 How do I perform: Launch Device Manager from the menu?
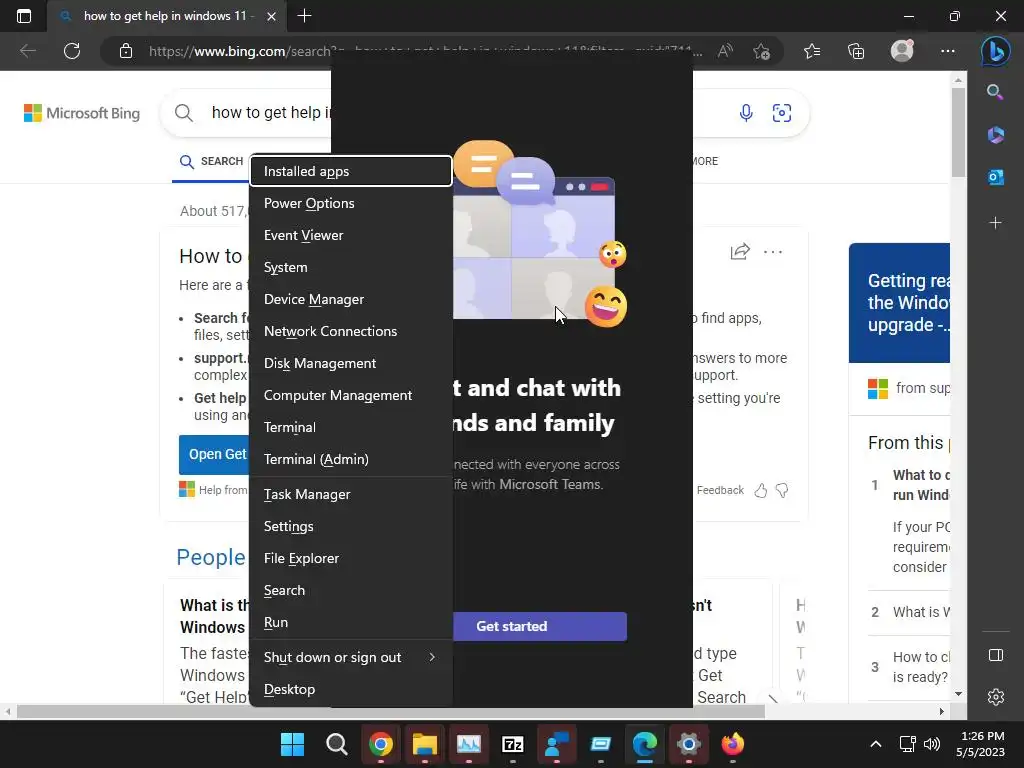point(351,299)
